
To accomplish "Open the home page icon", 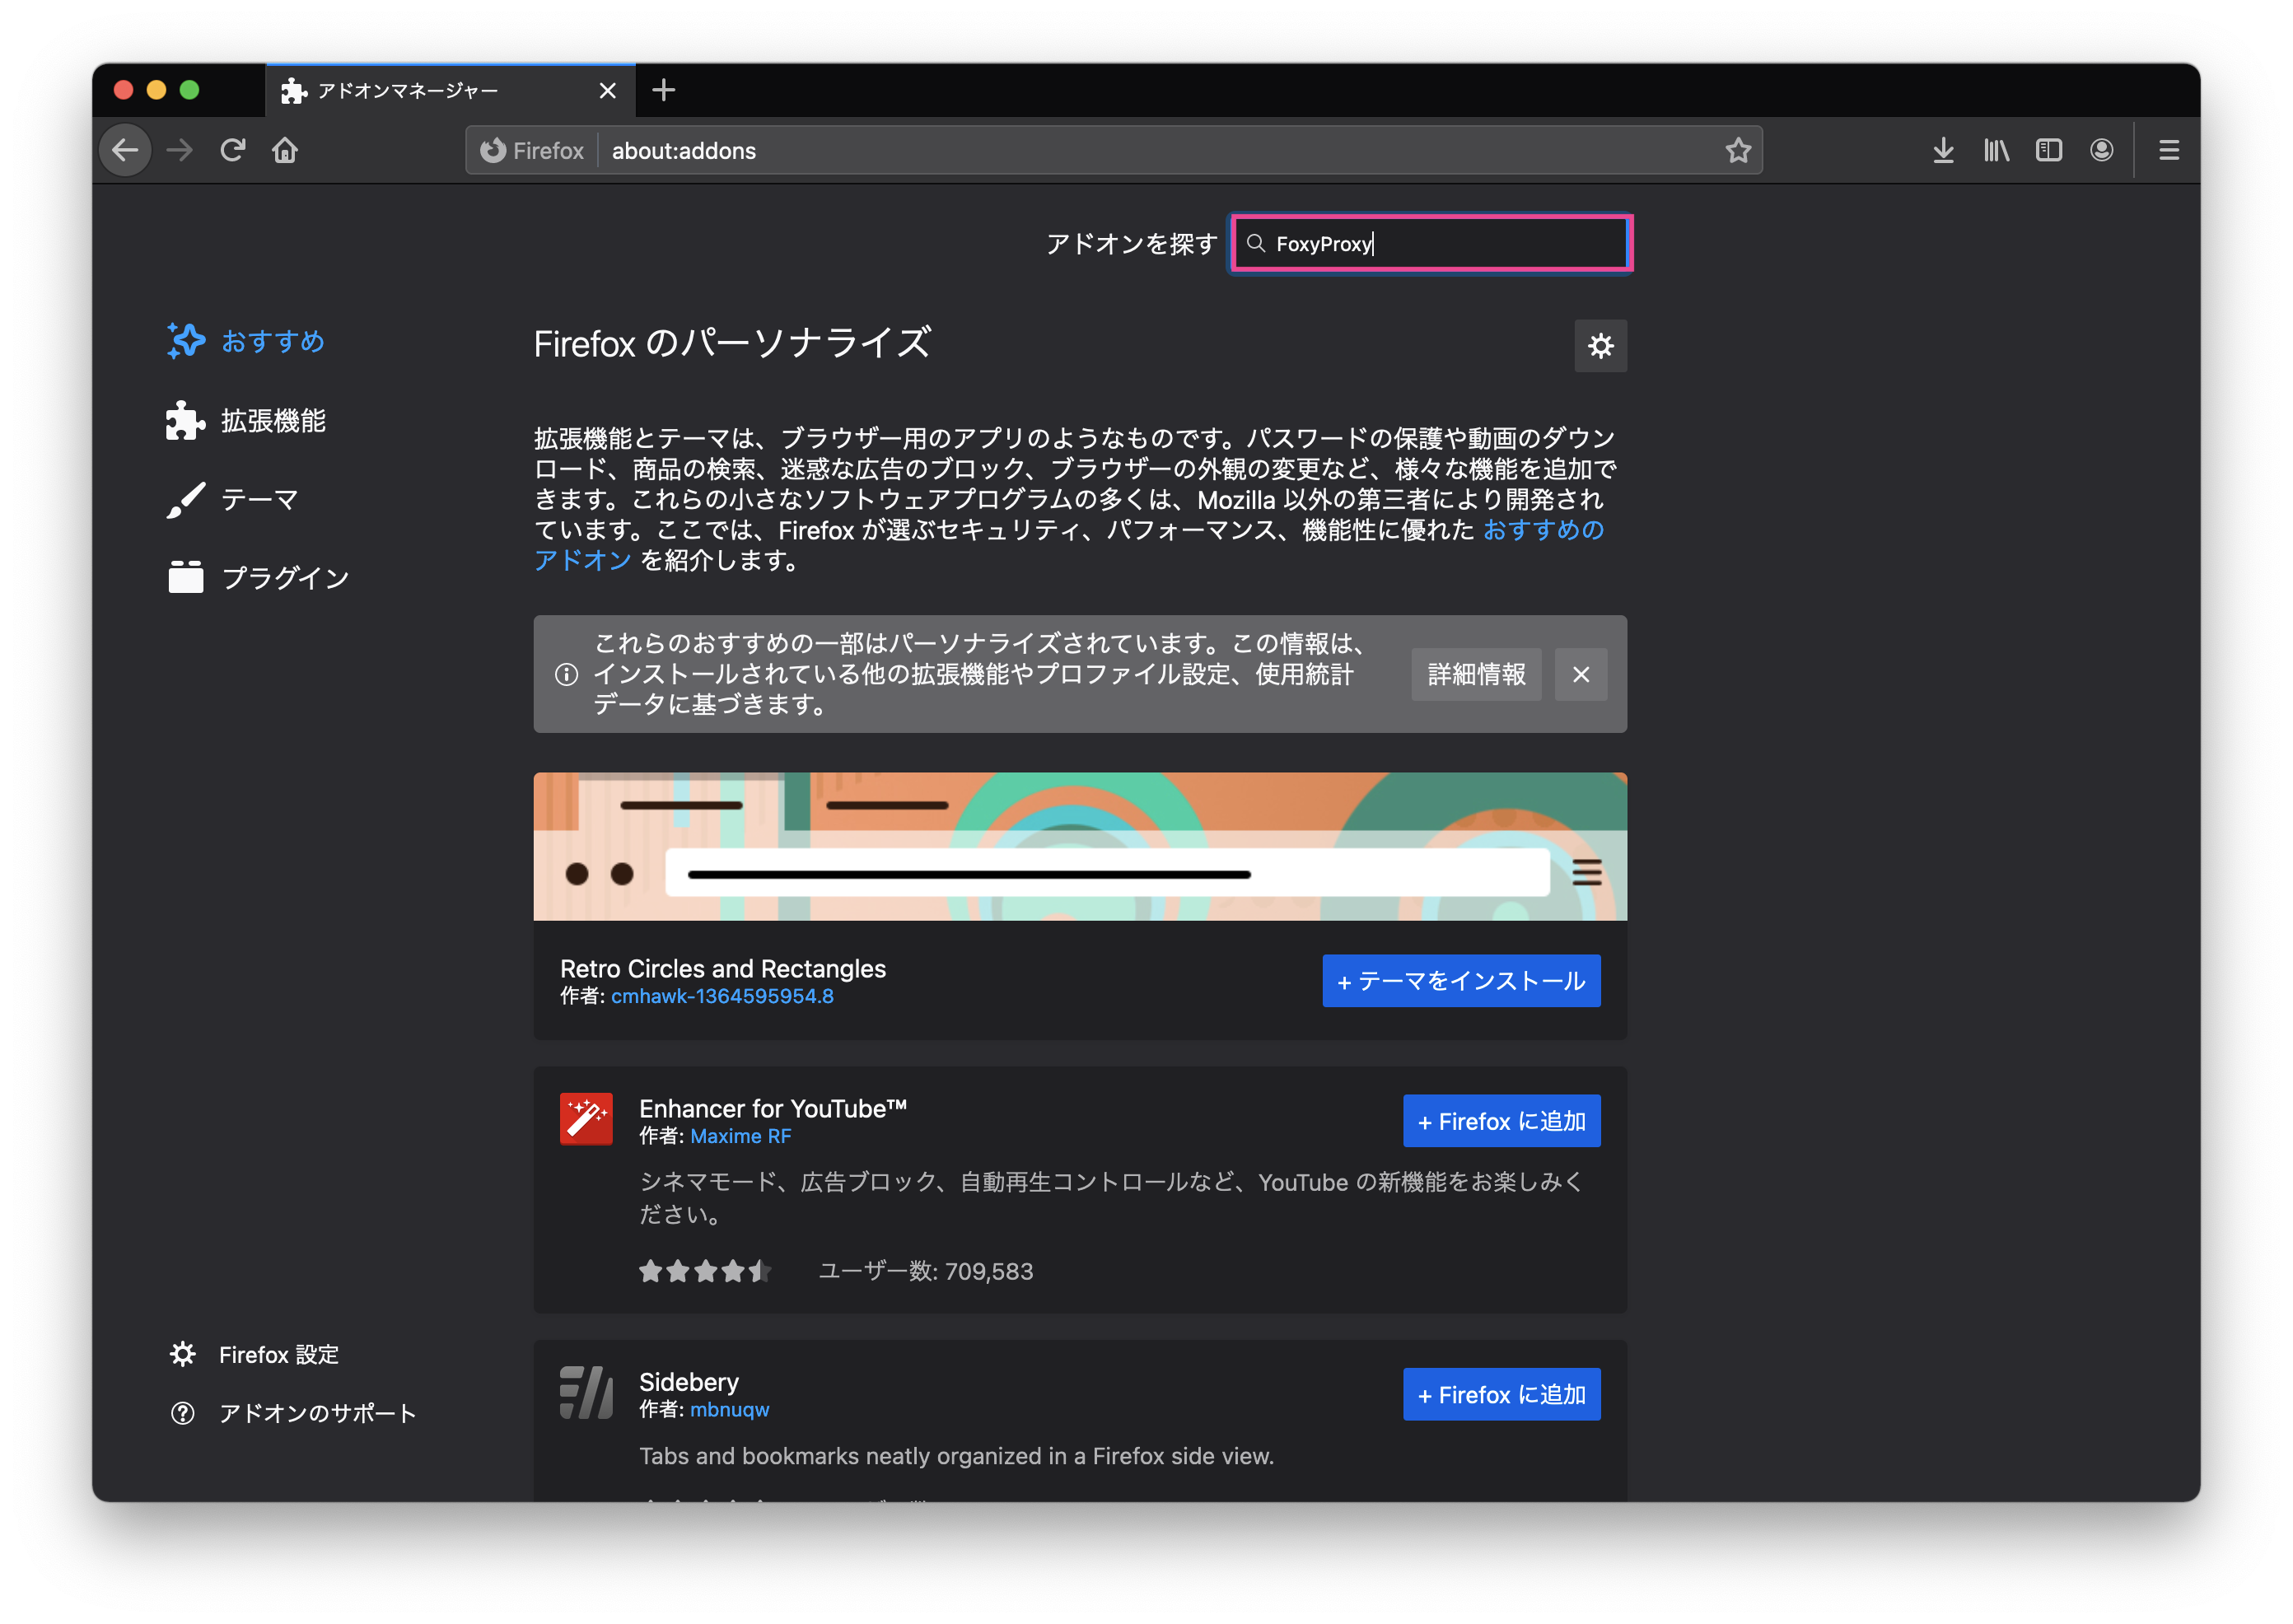I will [285, 150].
